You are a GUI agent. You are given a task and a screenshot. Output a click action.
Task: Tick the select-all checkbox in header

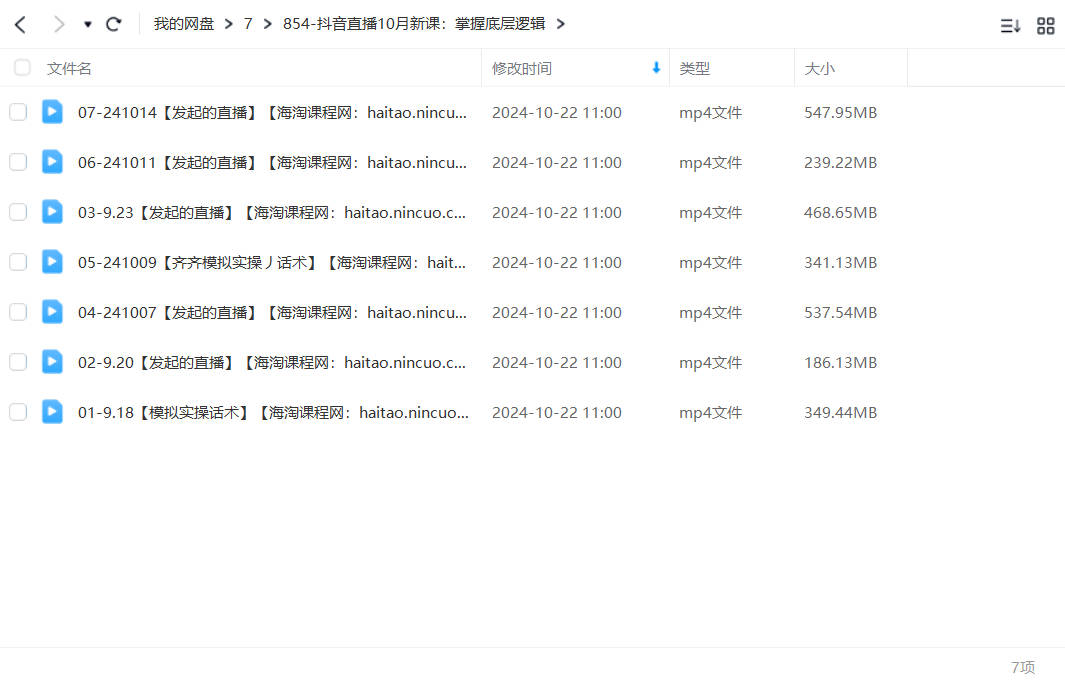[22, 67]
